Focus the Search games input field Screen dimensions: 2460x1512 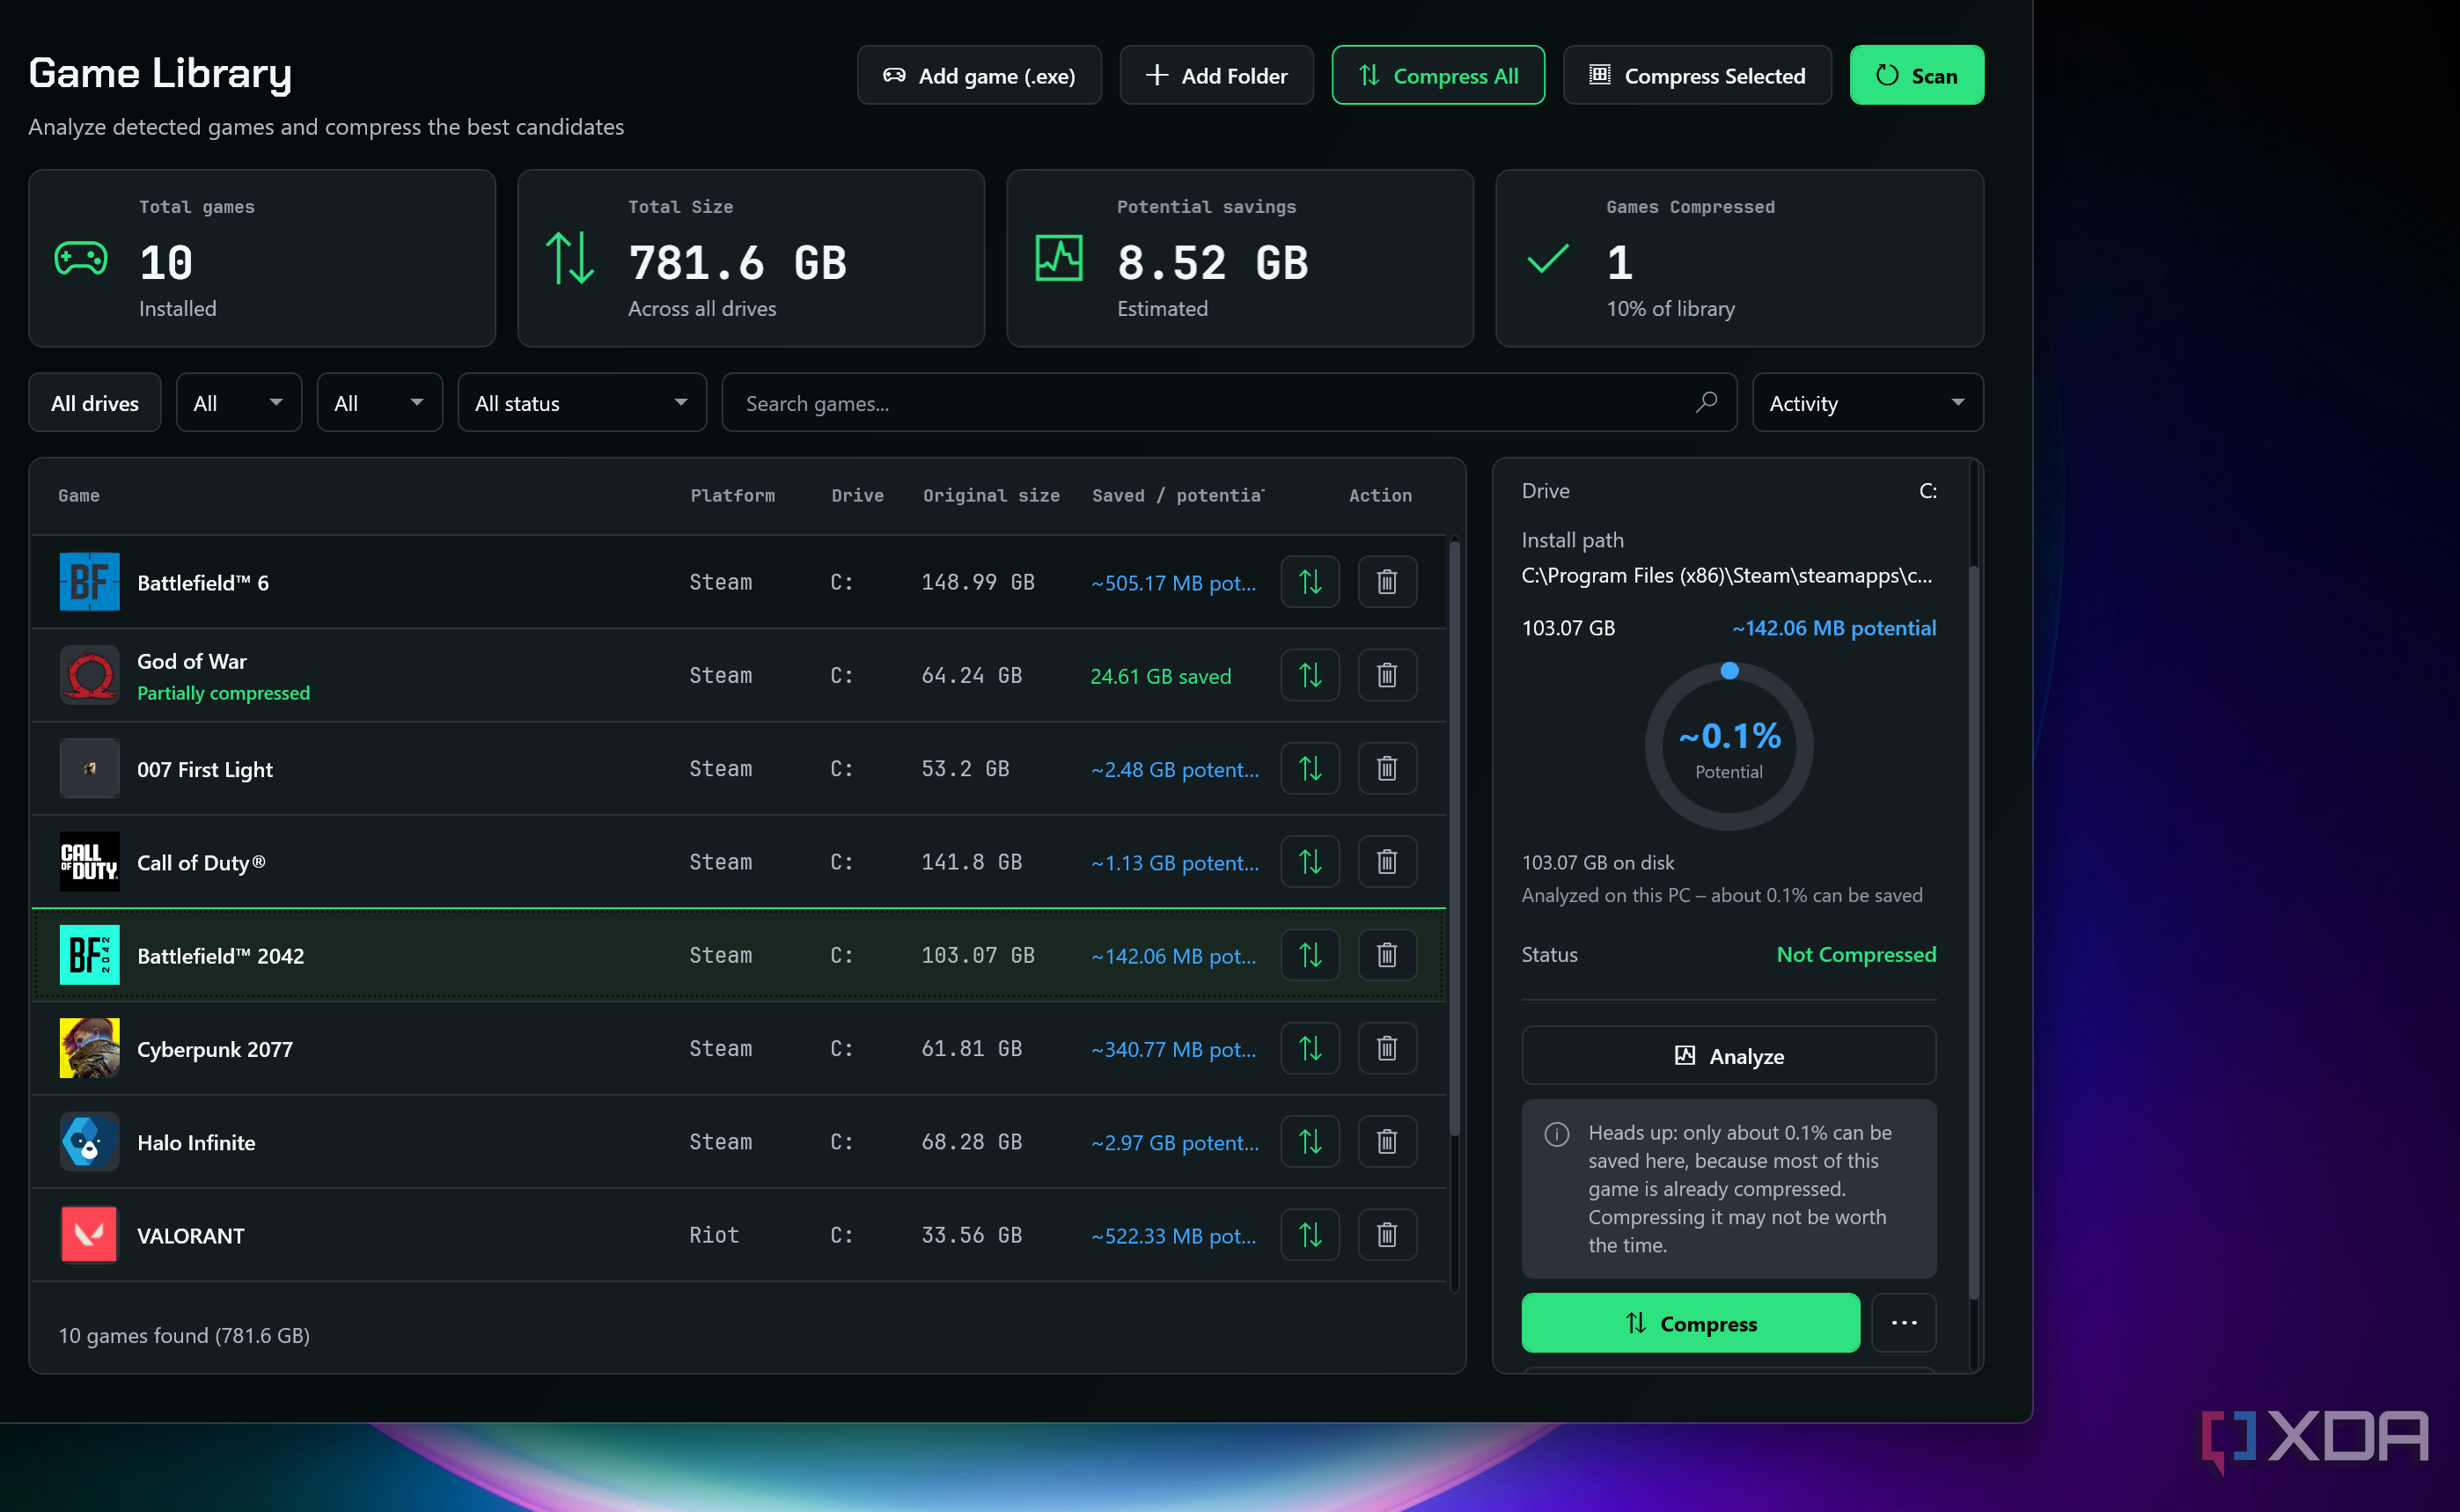1229,403
